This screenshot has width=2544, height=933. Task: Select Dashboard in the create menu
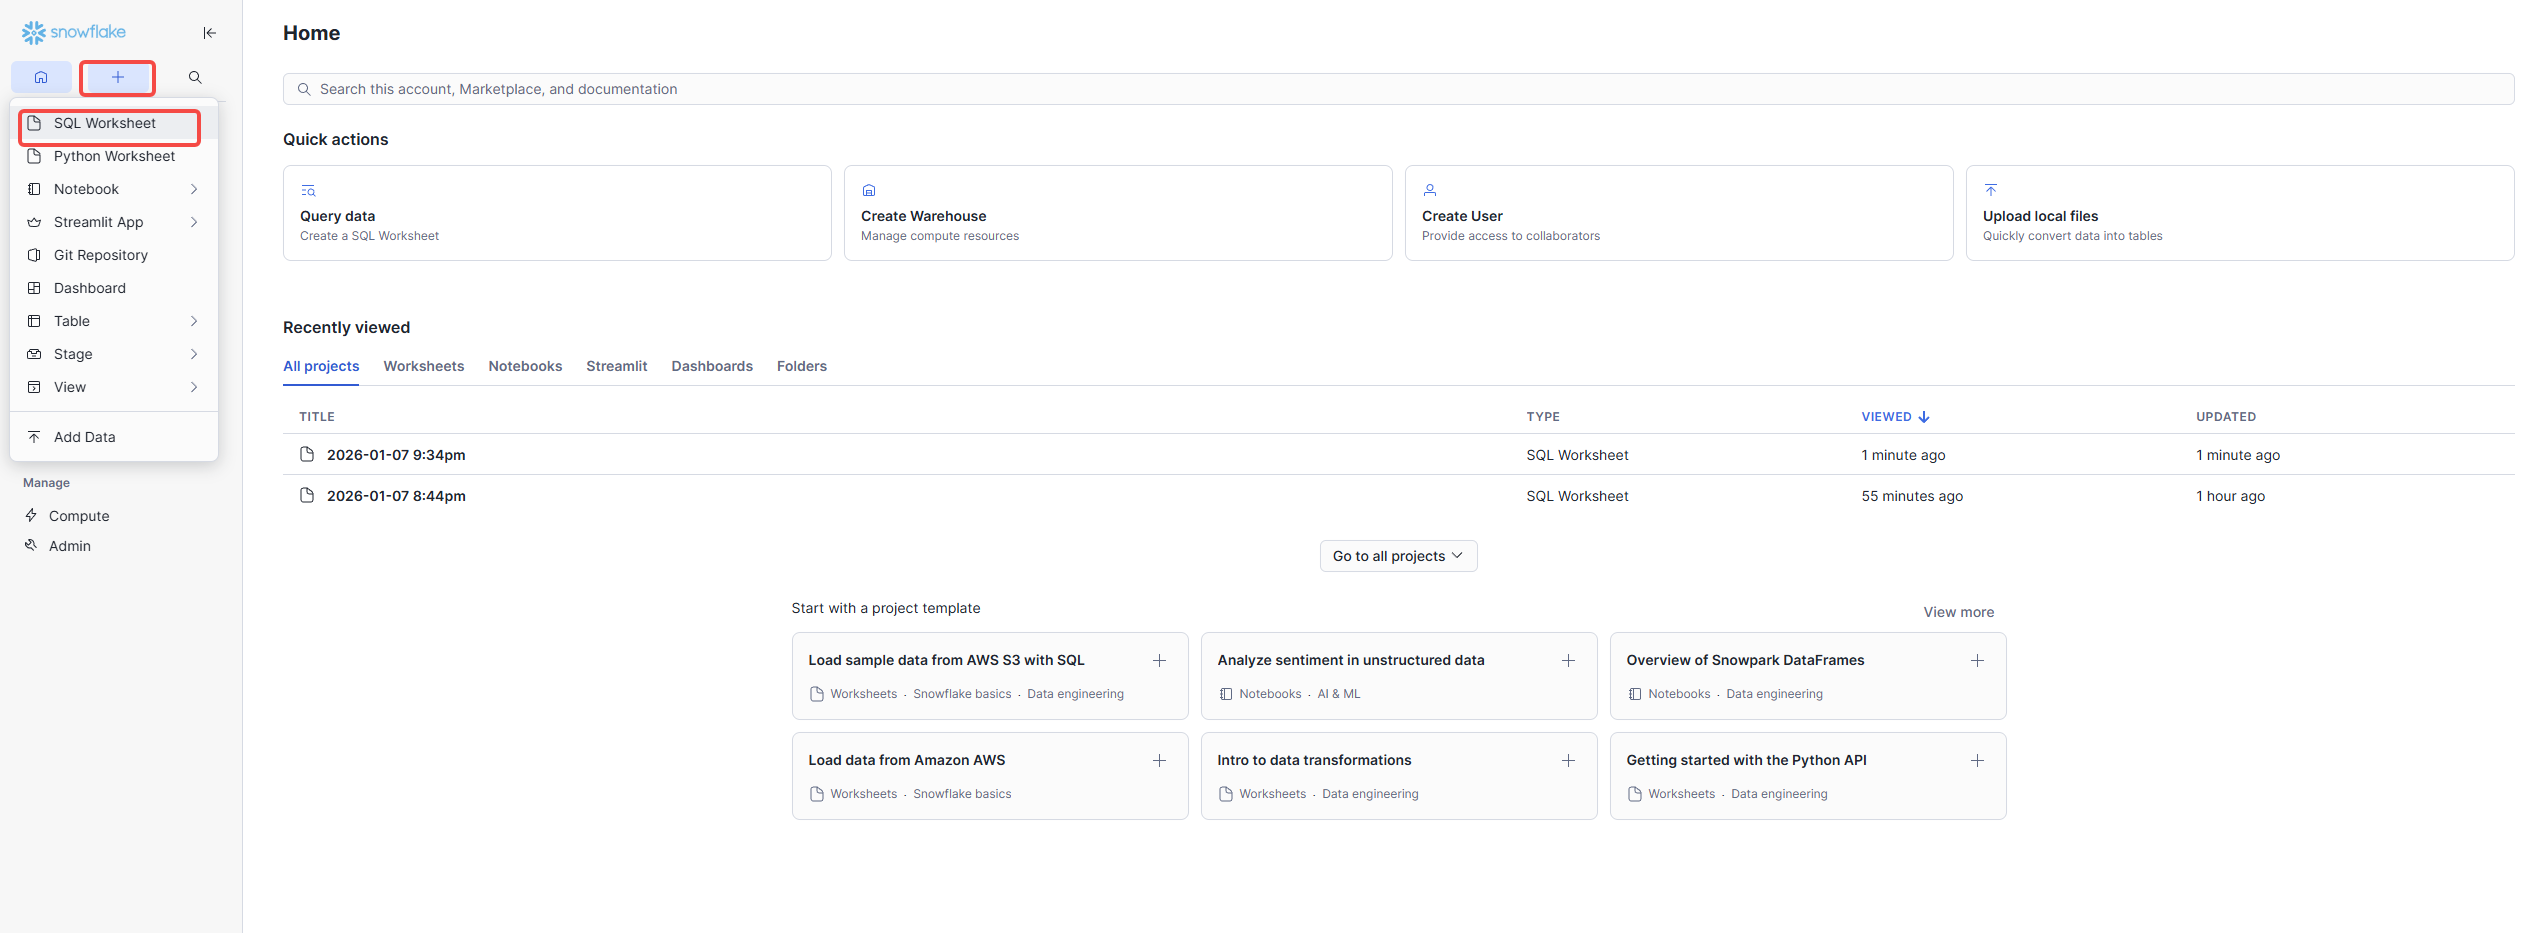(114, 288)
